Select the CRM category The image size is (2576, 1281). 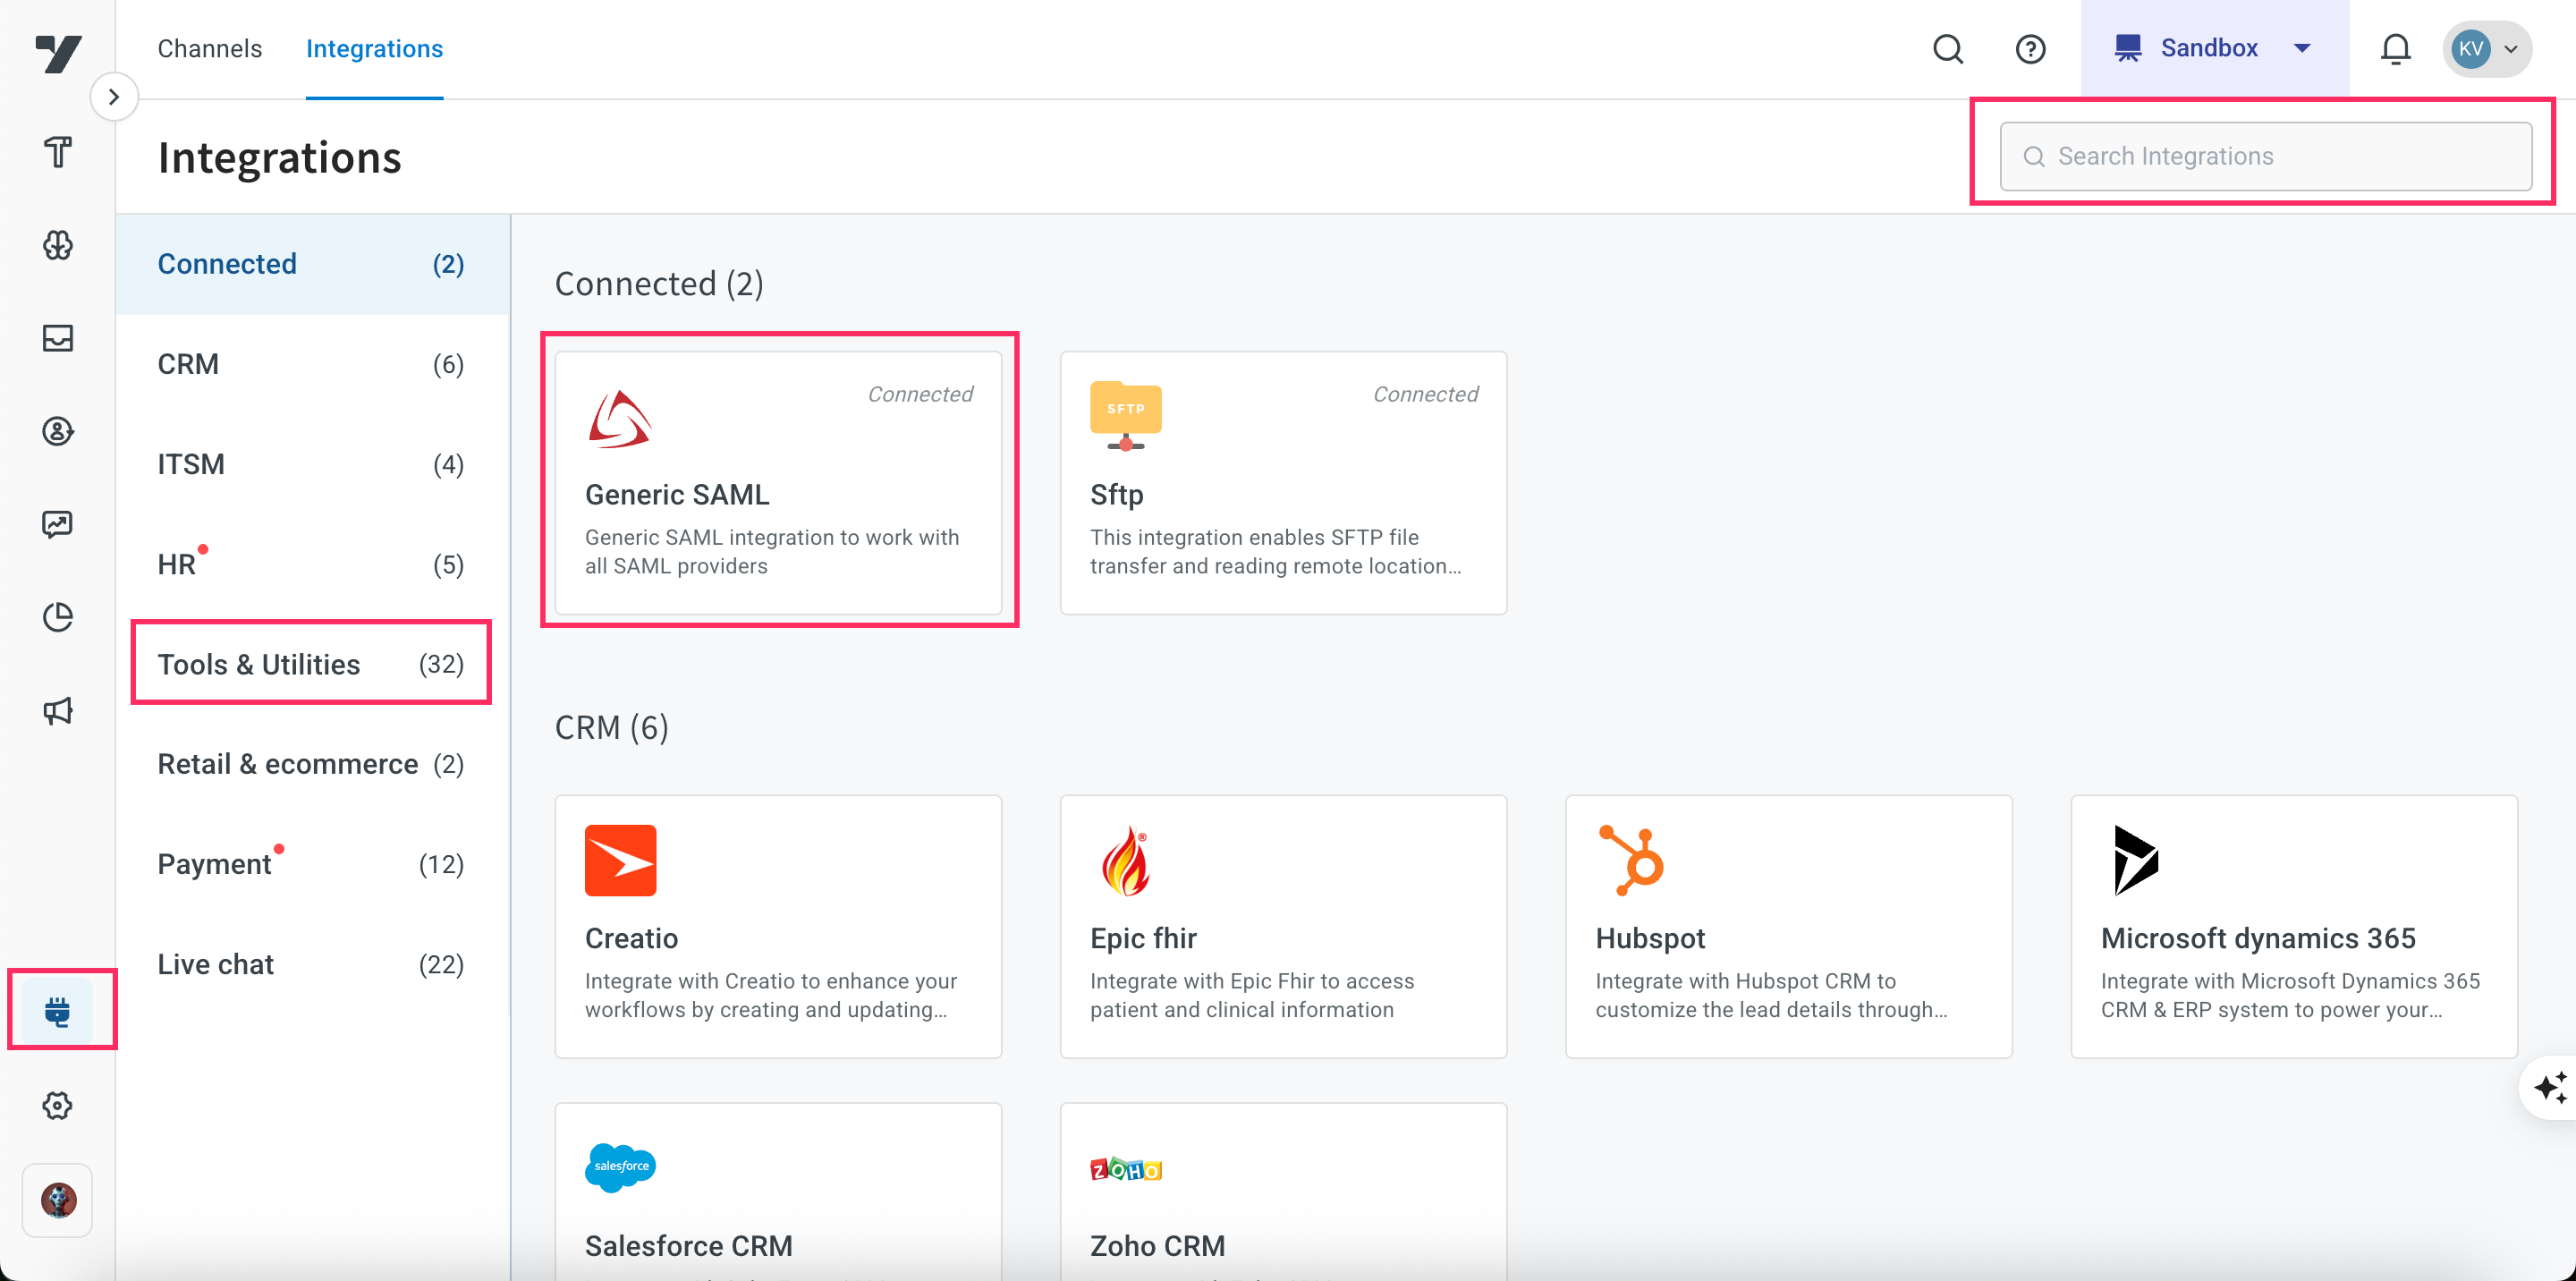point(312,364)
